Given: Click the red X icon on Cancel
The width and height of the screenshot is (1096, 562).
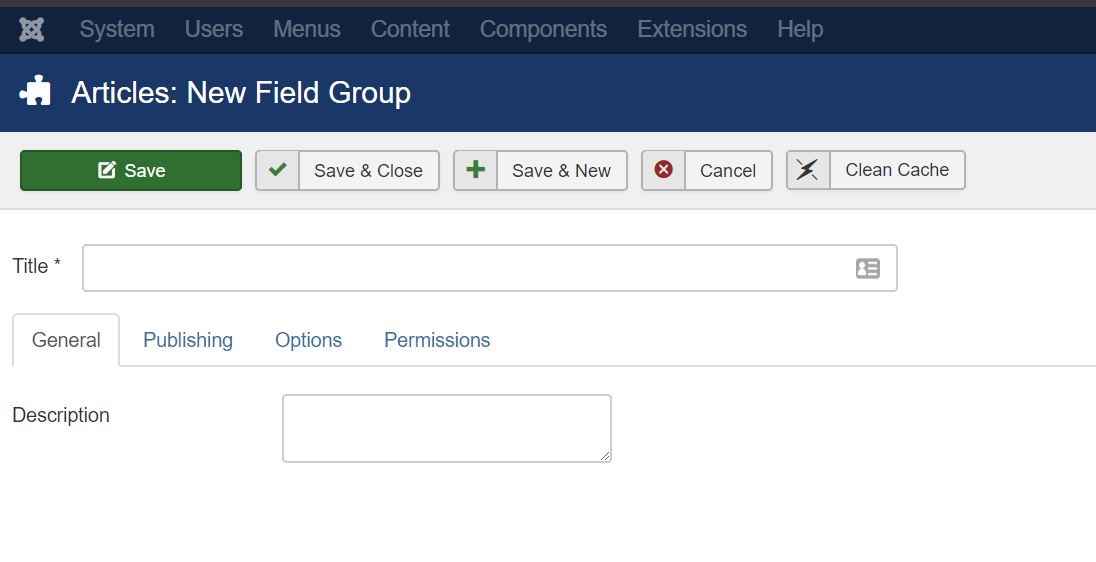Looking at the screenshot, I should (663, 169).
